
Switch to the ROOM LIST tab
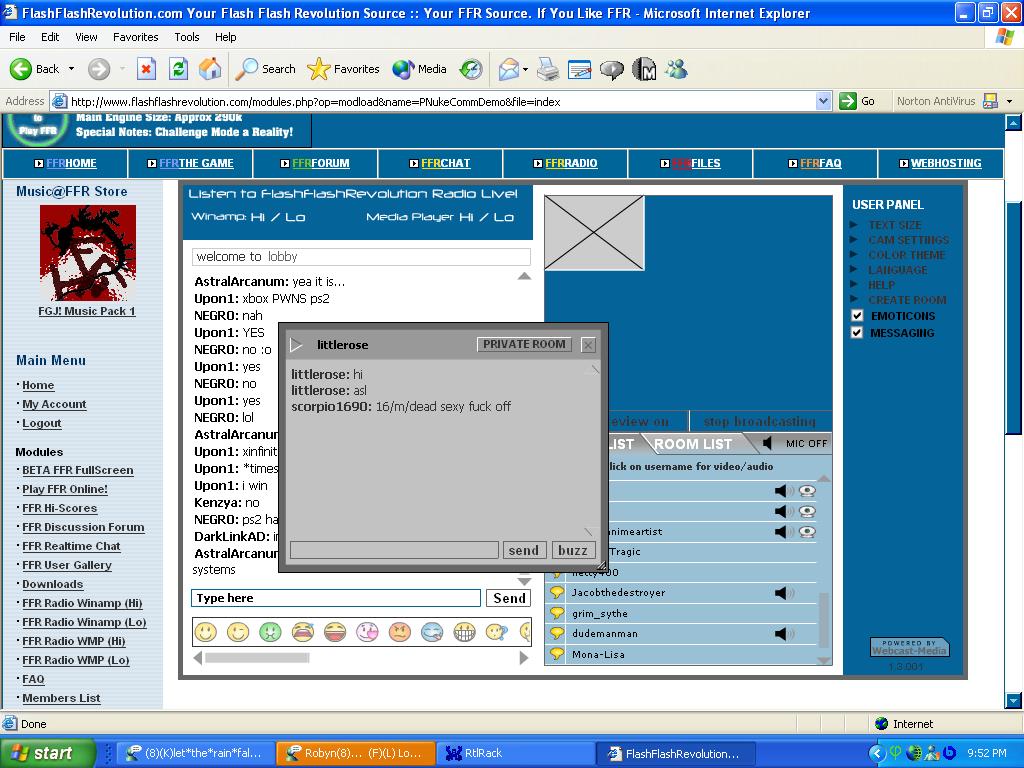pos(693,444)
